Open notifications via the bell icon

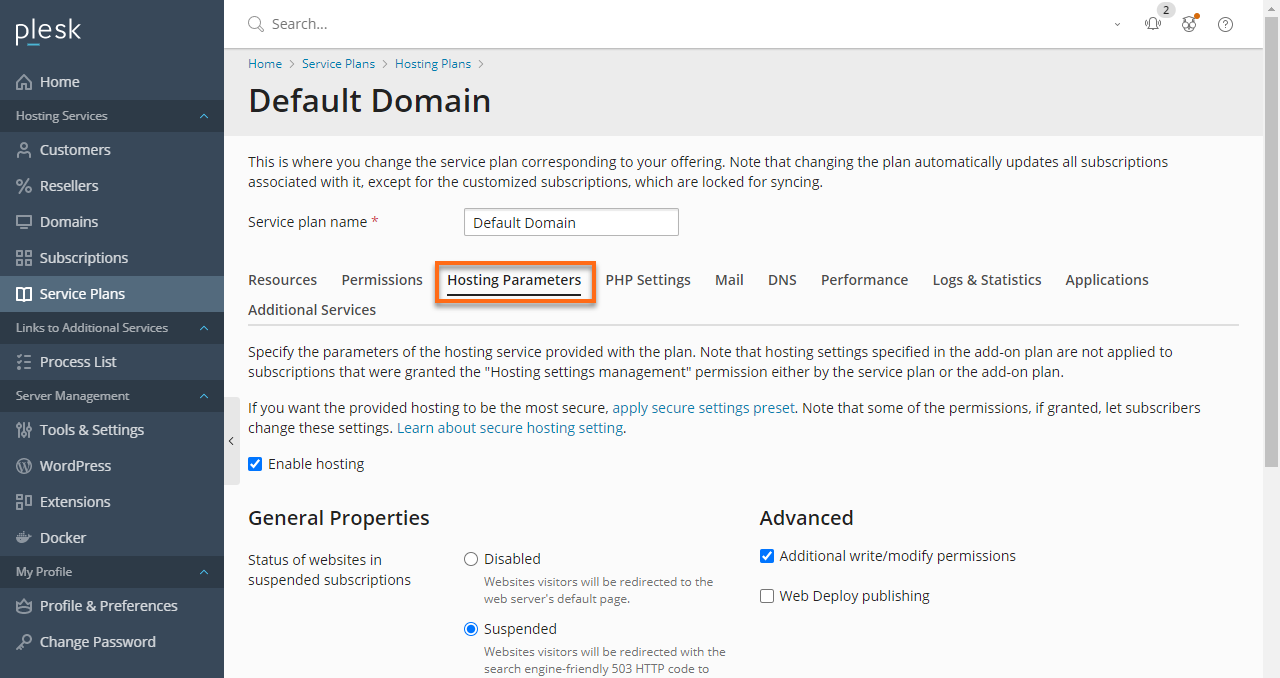[x=1152, y=23]
